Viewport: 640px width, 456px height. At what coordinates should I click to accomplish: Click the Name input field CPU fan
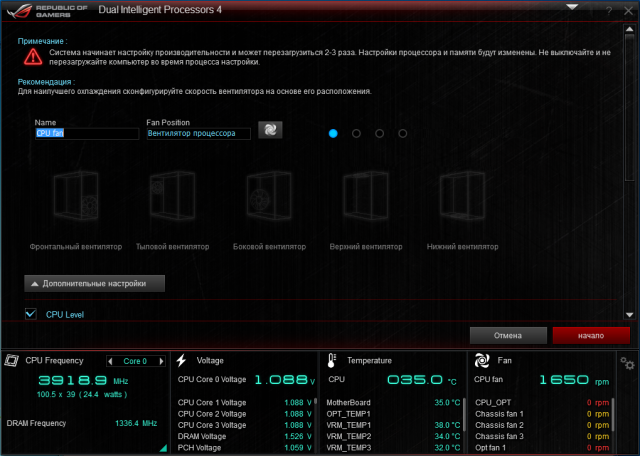(87, 133)
